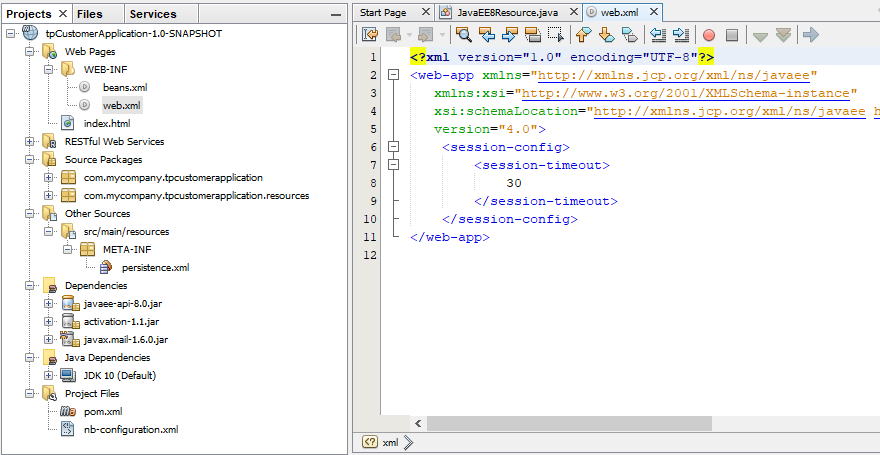This screenshot has width=880, height=455.
Task: Collapse the Web Pages node
Action: (x=30, y=52)
